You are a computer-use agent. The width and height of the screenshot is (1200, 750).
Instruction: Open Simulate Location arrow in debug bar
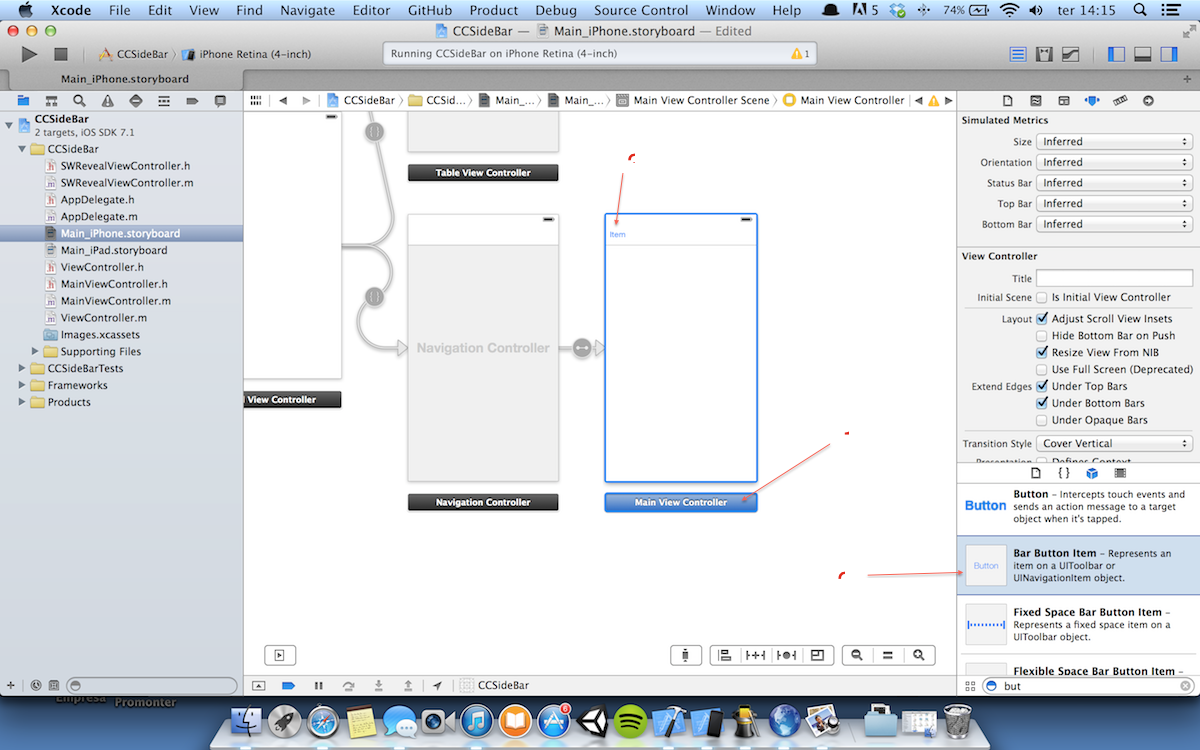(x=437, y=685)
